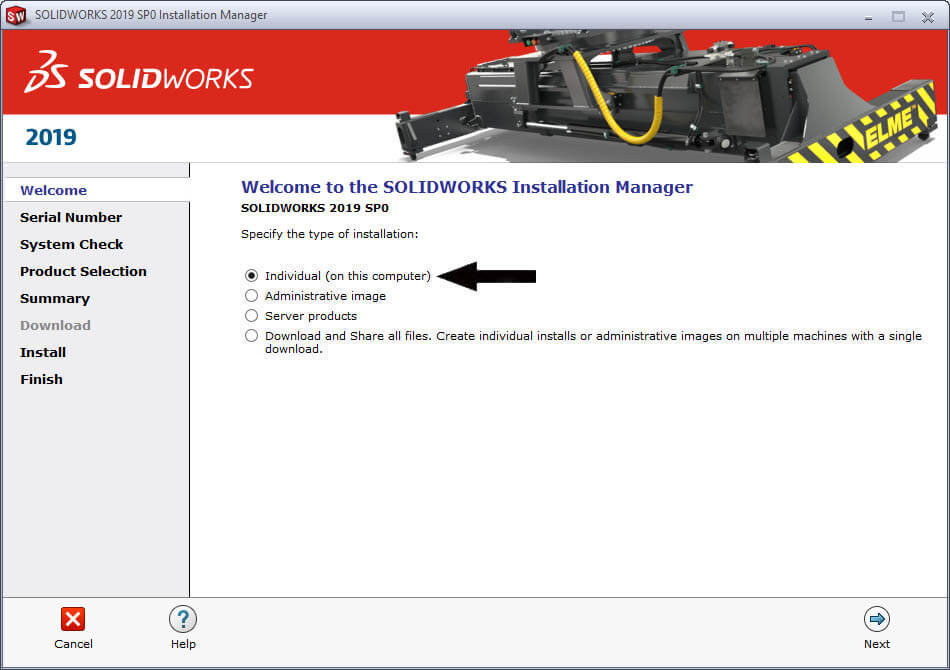This screenshot has width=950, height=670.
Task: Choose Download and Share all files option
Action: point(251,335)
